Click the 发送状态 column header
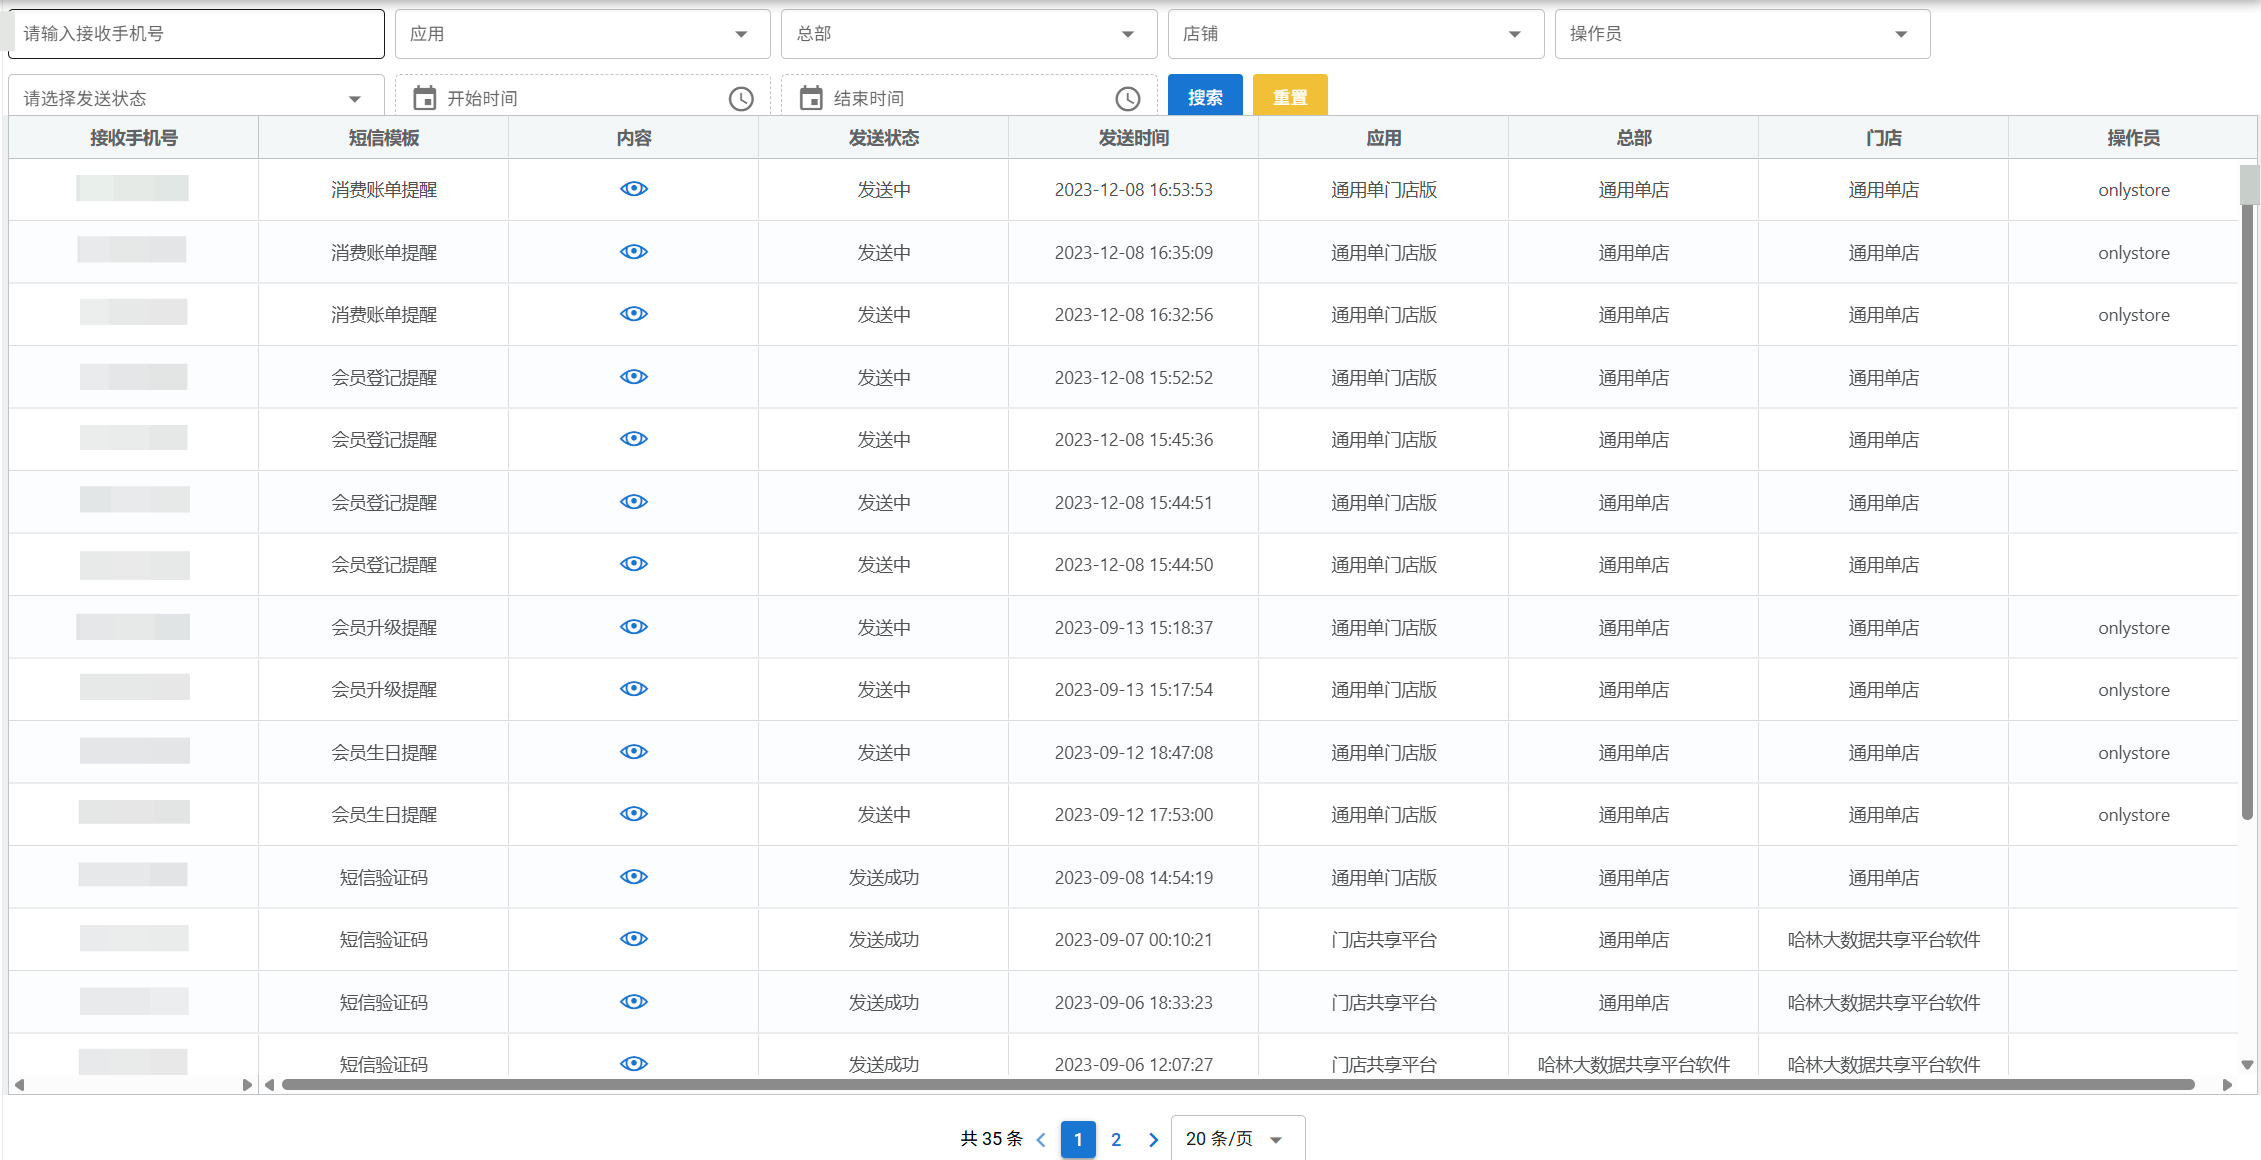The width and height of the screenshot is (2261, 1160). 884,138
